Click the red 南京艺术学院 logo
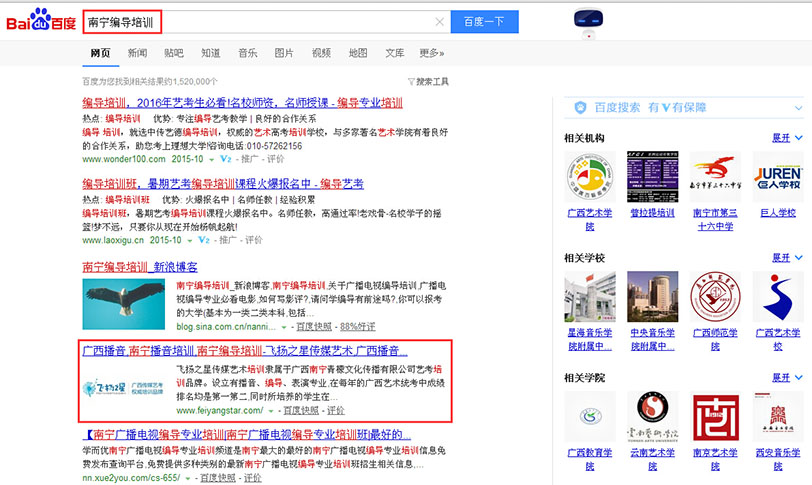Screen dimensions: 812x485 (x=715, y=417)
